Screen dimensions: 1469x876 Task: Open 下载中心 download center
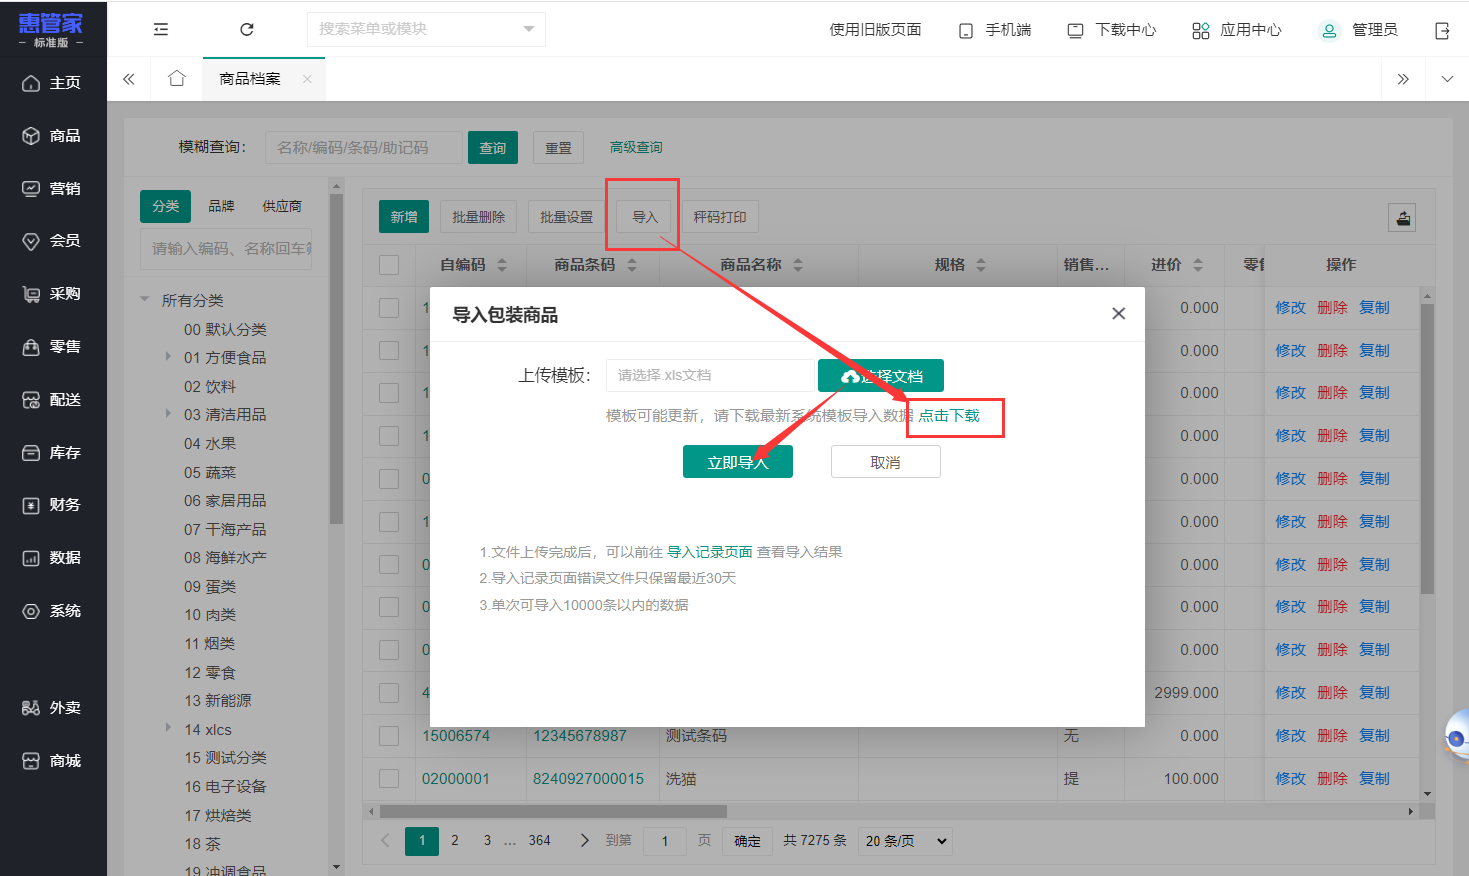pos(1111,30)
